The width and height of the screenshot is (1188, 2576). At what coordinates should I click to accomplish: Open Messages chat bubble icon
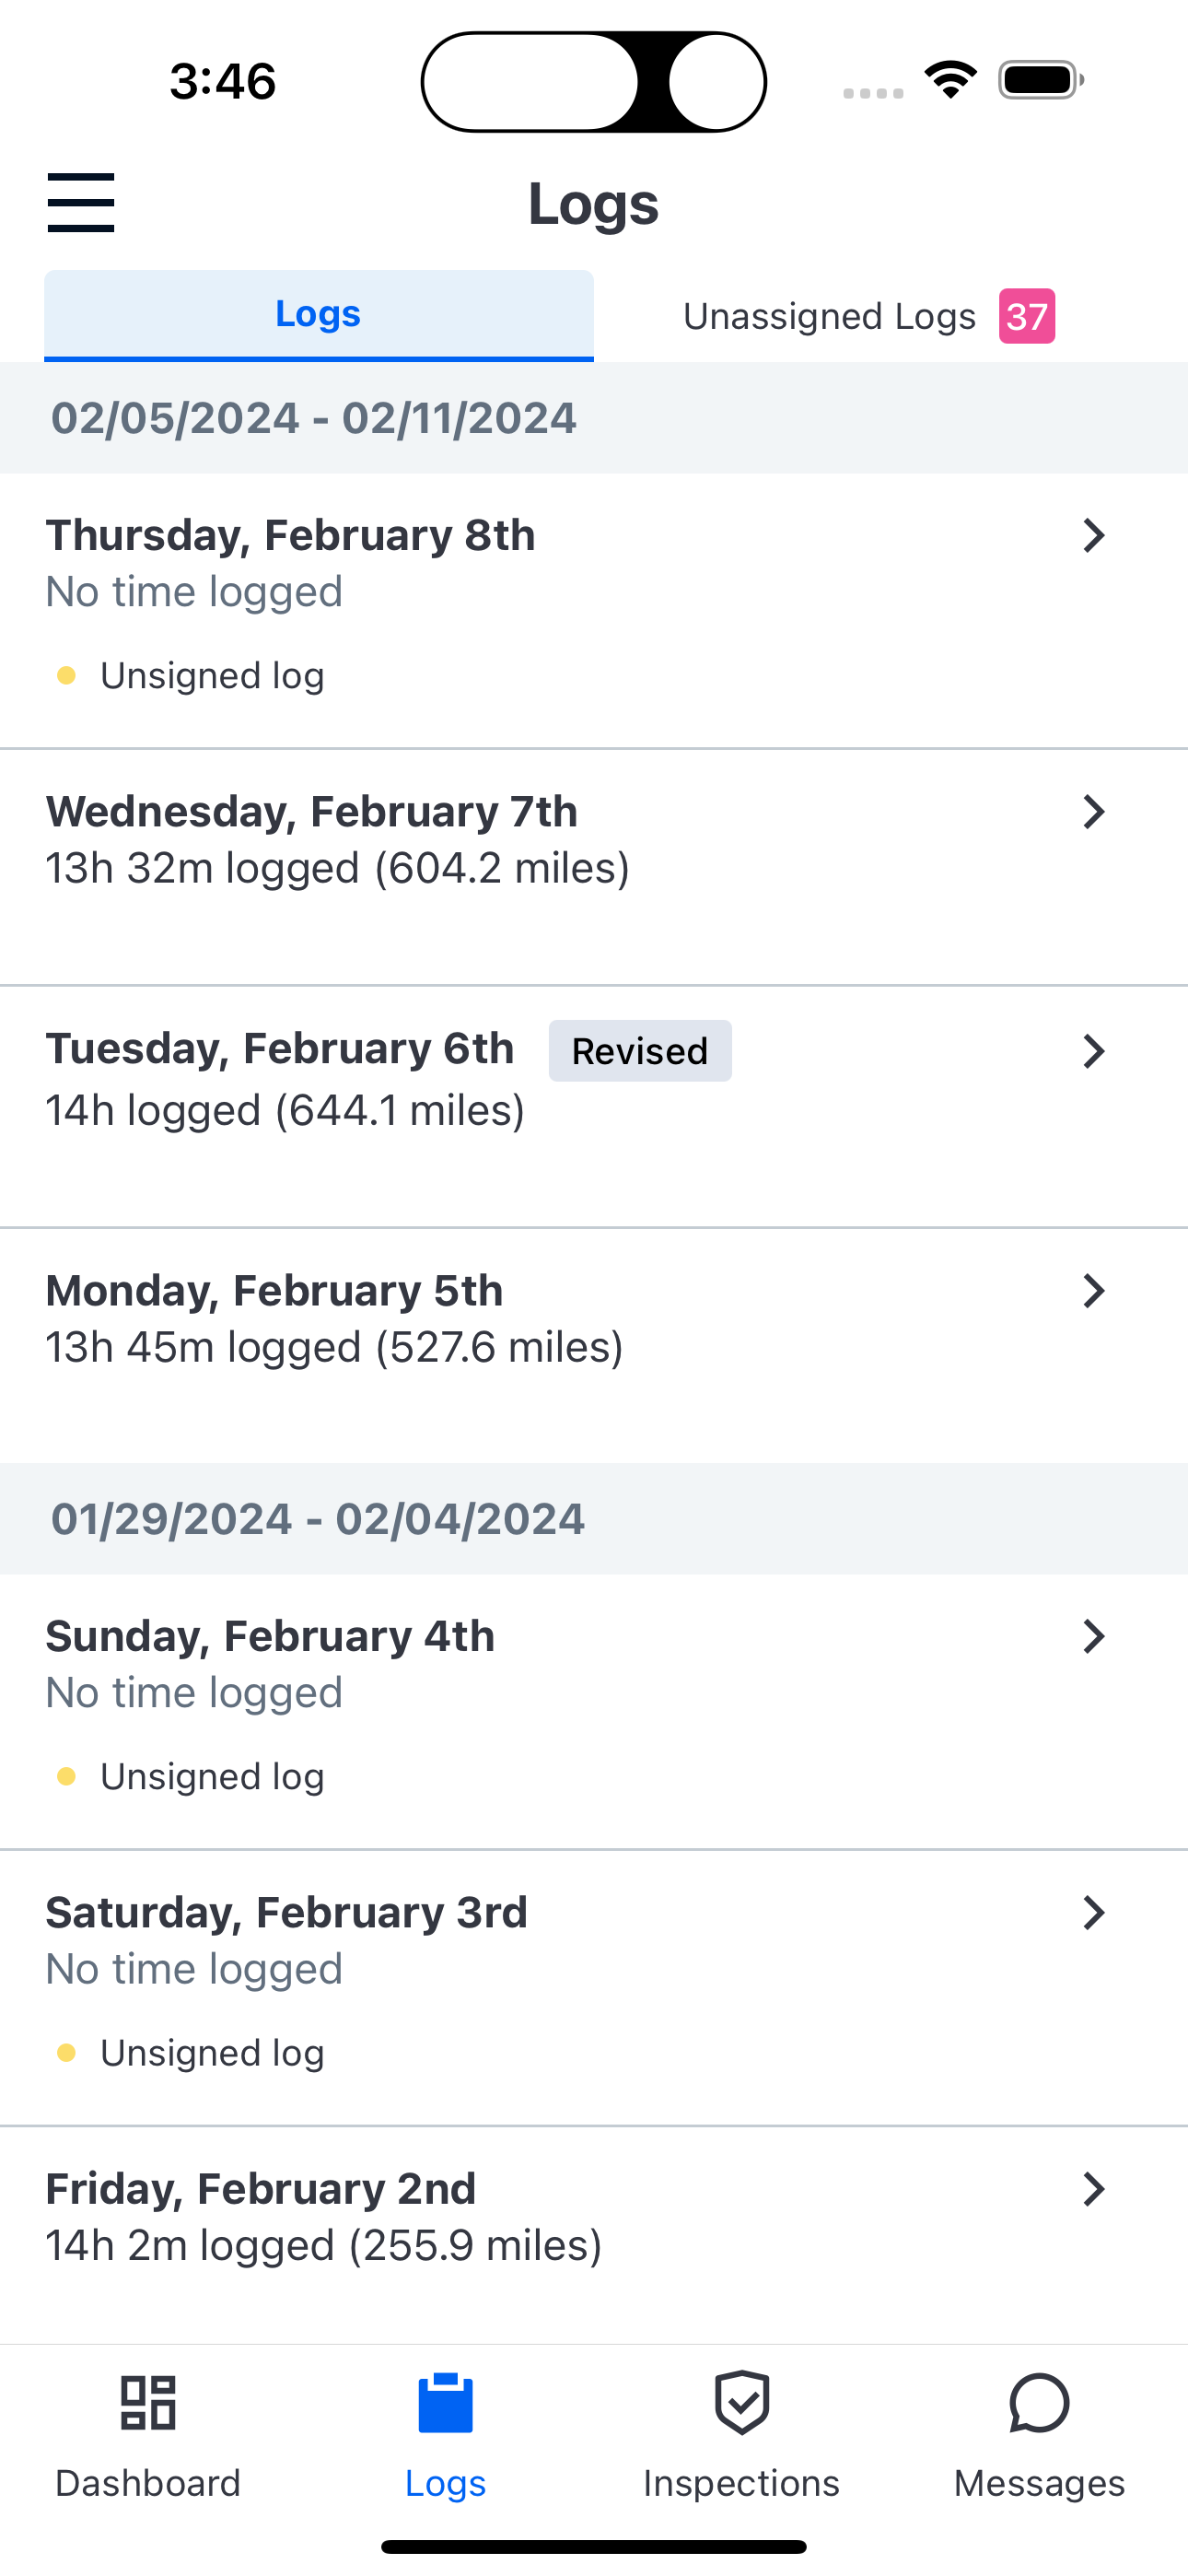1039,2402
